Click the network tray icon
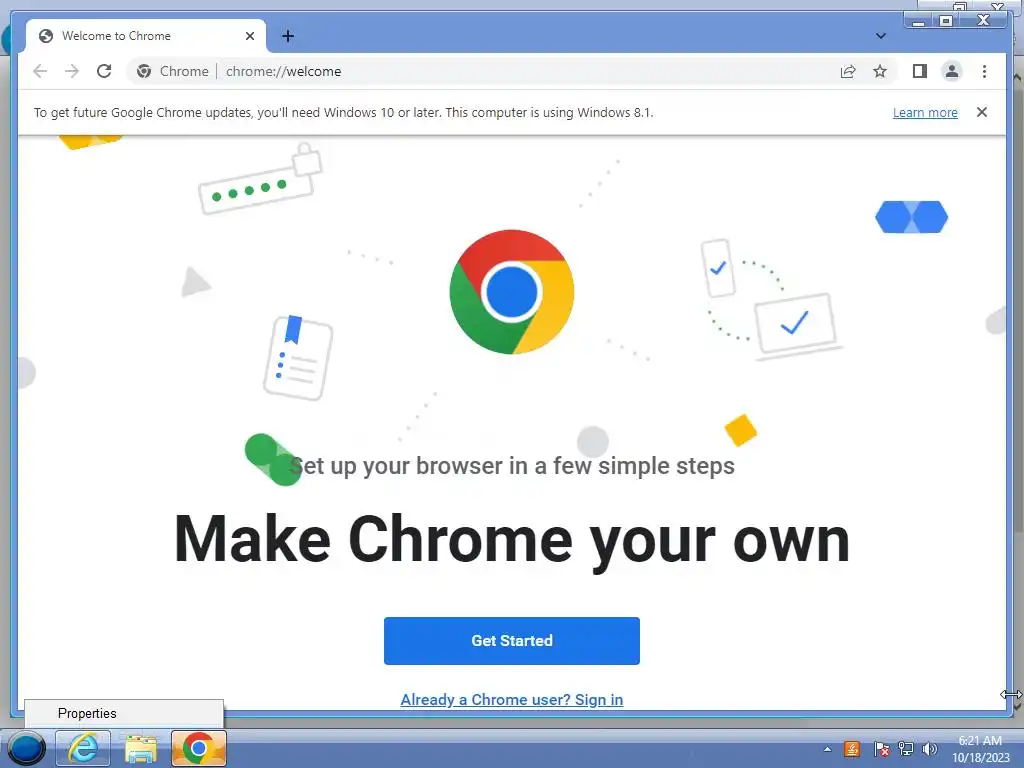The image size is (1024, 768). pos(906,749)
